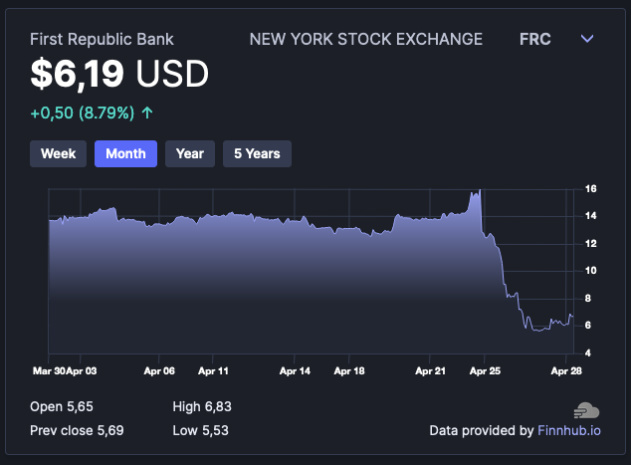Image resolution: width=631 pixels, height=465 pixels.
Task: Show the Year chart view
Action: [190, 153]
